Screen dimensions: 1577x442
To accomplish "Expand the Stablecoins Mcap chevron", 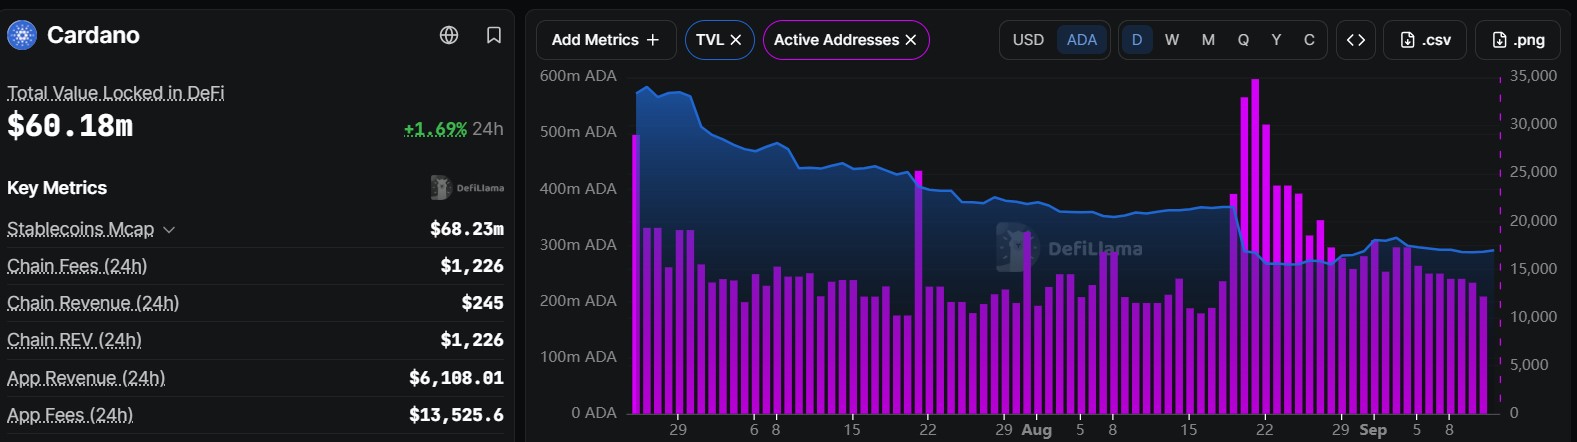I will tap(169, 230).
